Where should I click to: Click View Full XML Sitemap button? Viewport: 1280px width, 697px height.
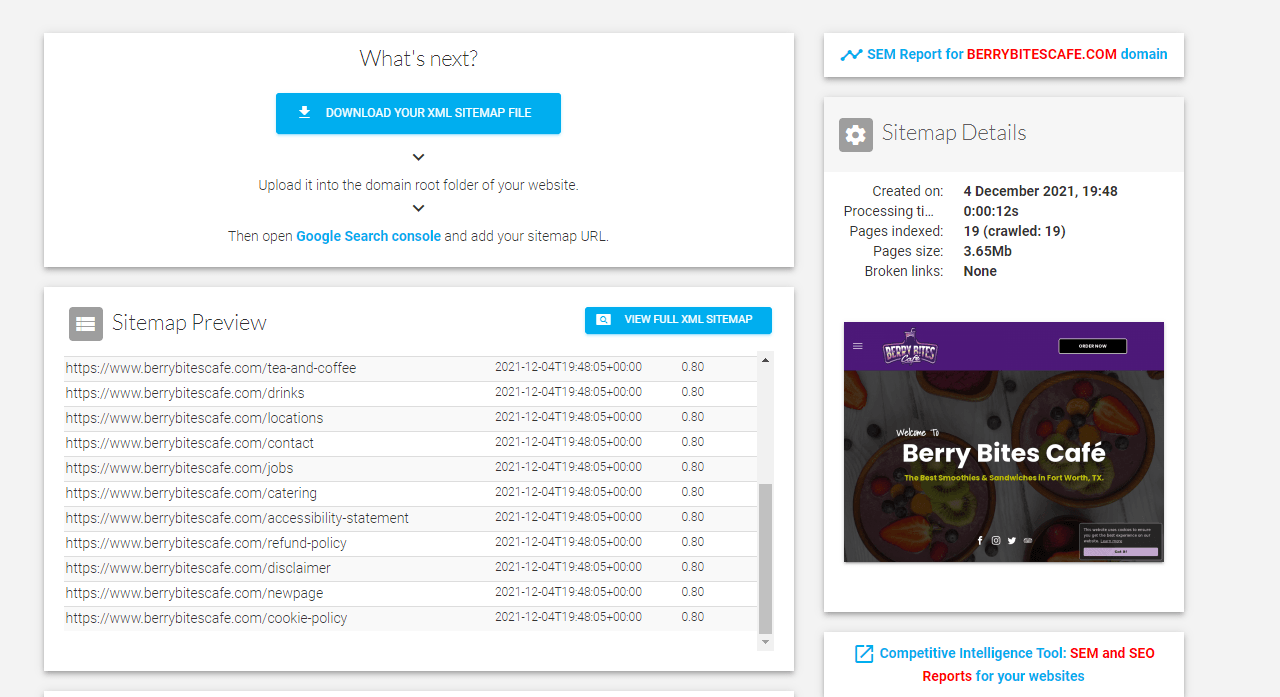(x=678, y=320)
